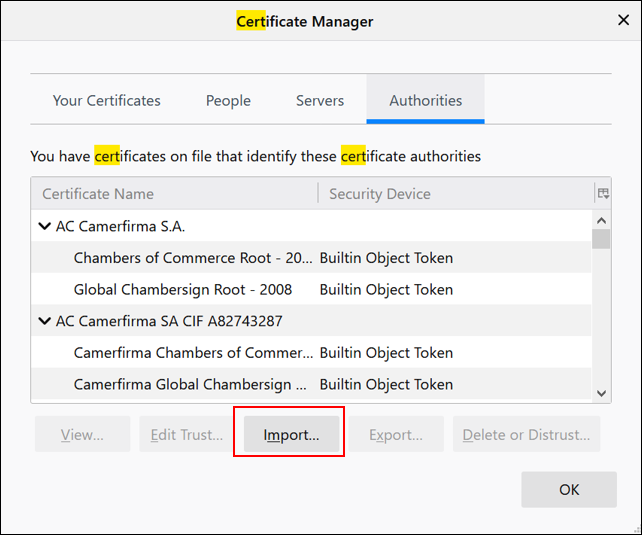The width and height of the screenshot is (642, 535).
Task: Collapse the AC Camerfirma SA CIF A82743287 group
Action: coord(44,321)
